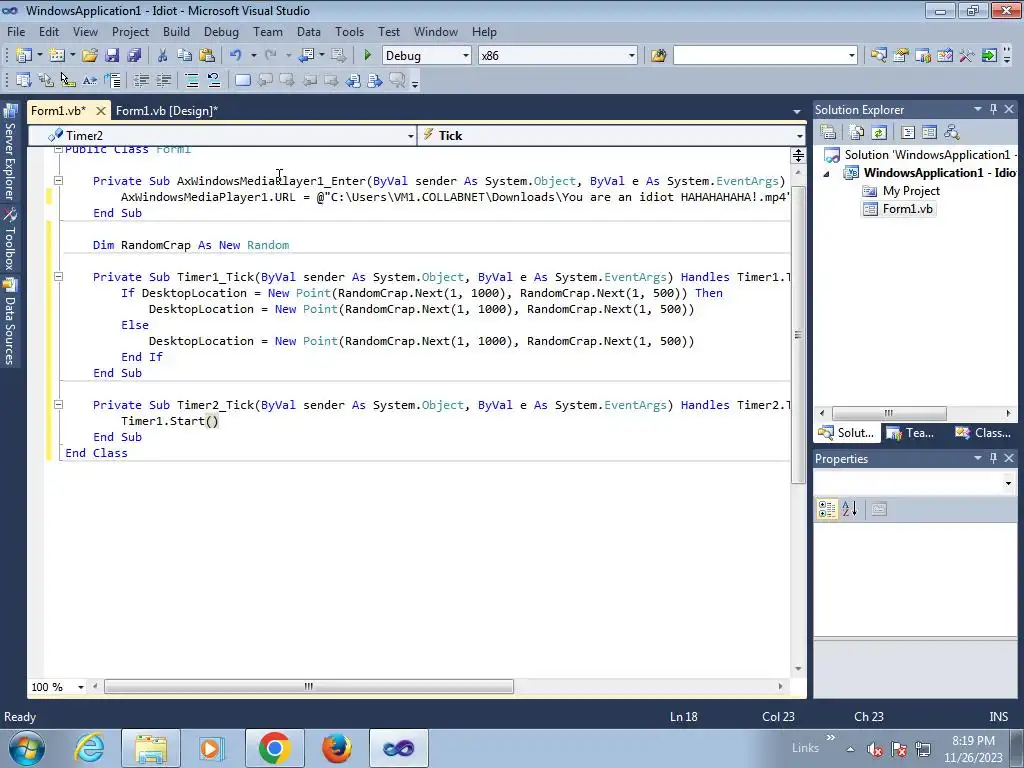Collapse WindowsApplication1 project tree node
Image resolution: width=1024 pixels, height=768 pixels.
[826, 174]
